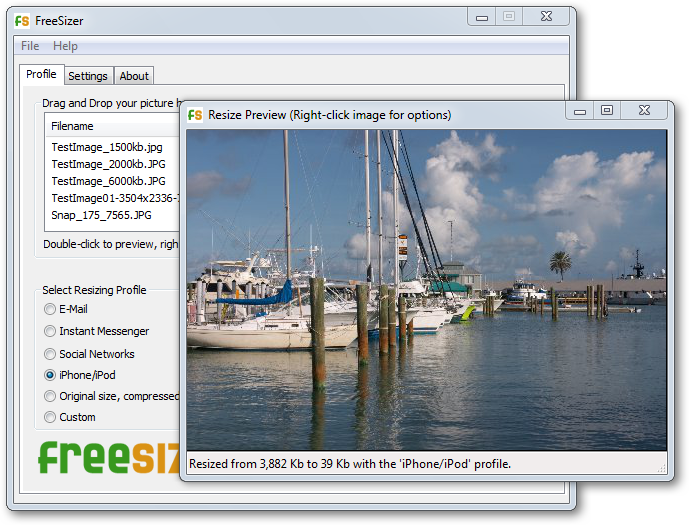Choose Original size, compressed profile
This screenshot has width=689, height=525.
[50, 396]
